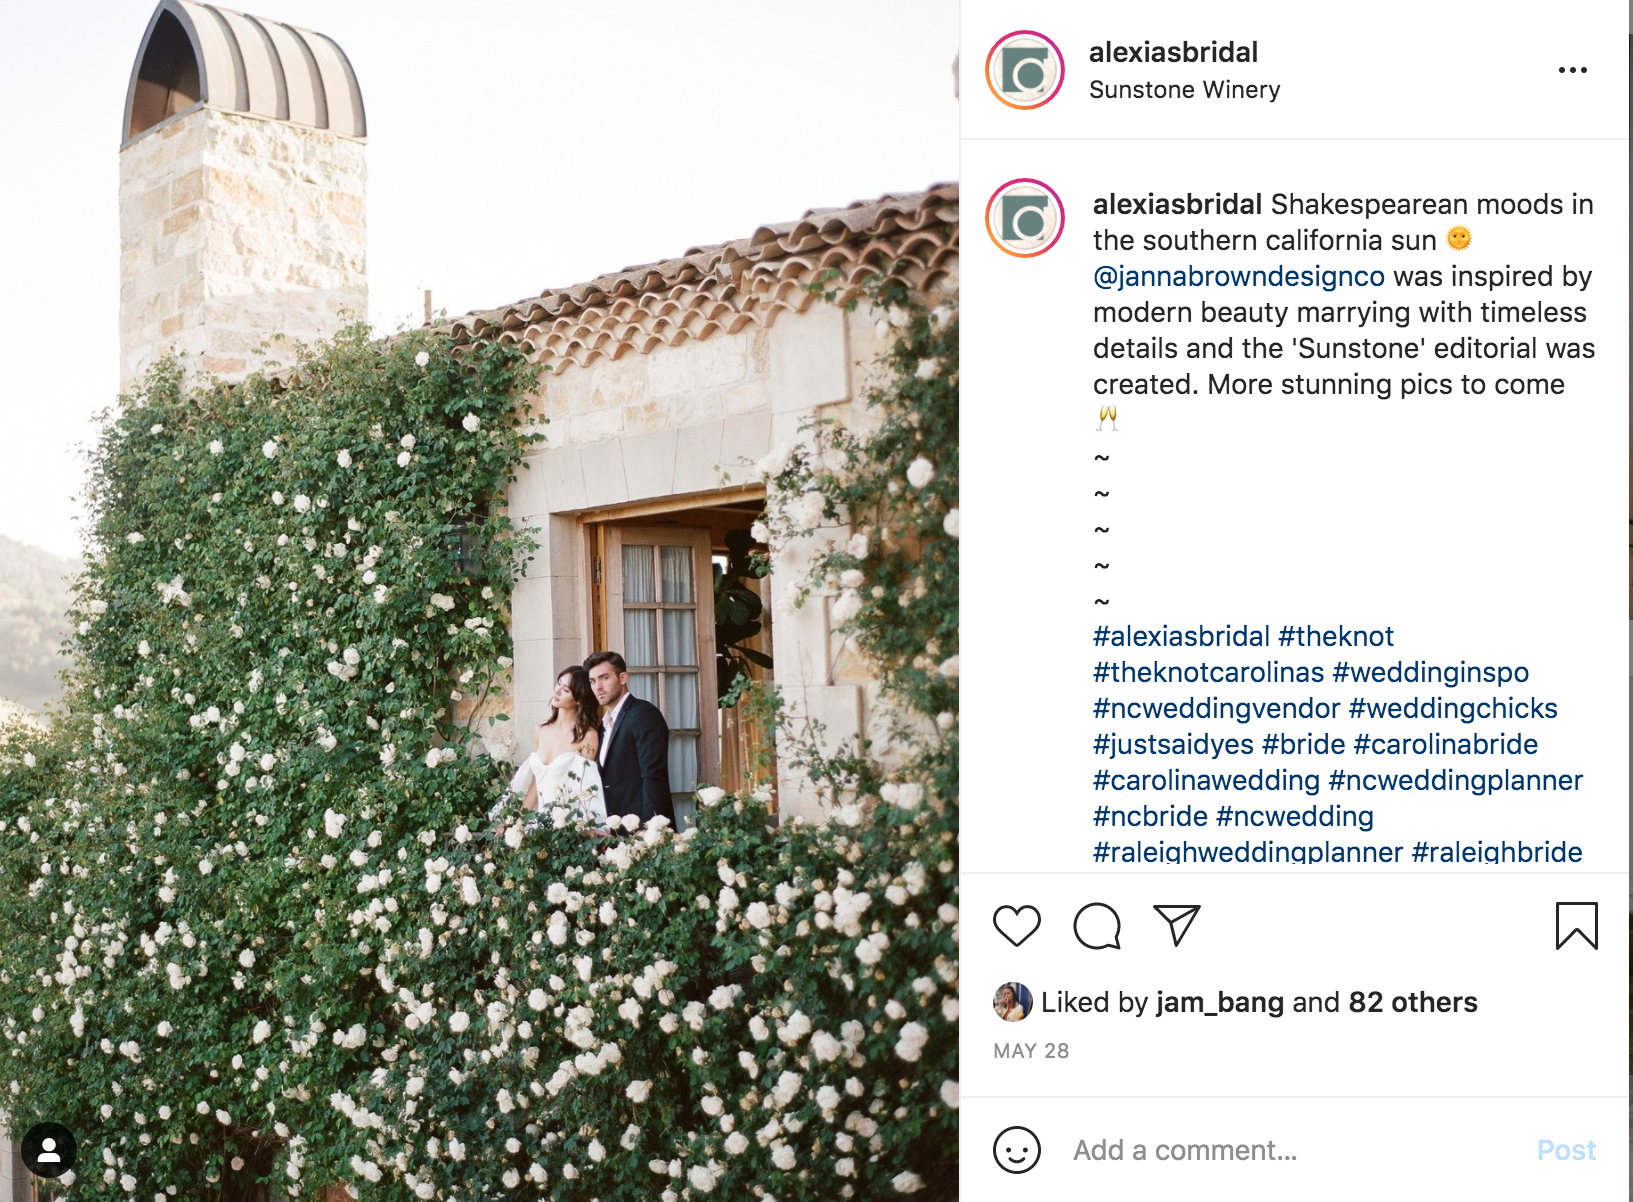Open the three dots more options menu
Screen dimensions: 1633x1202
tap(1573, 70)
